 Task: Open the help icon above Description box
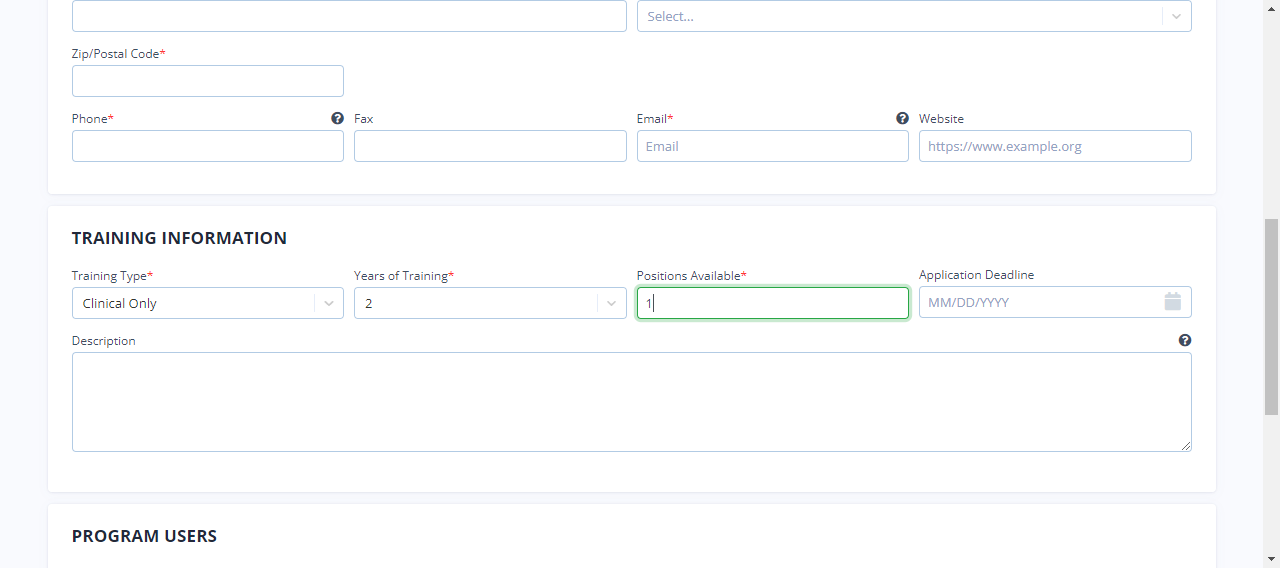coord(1185,340)
